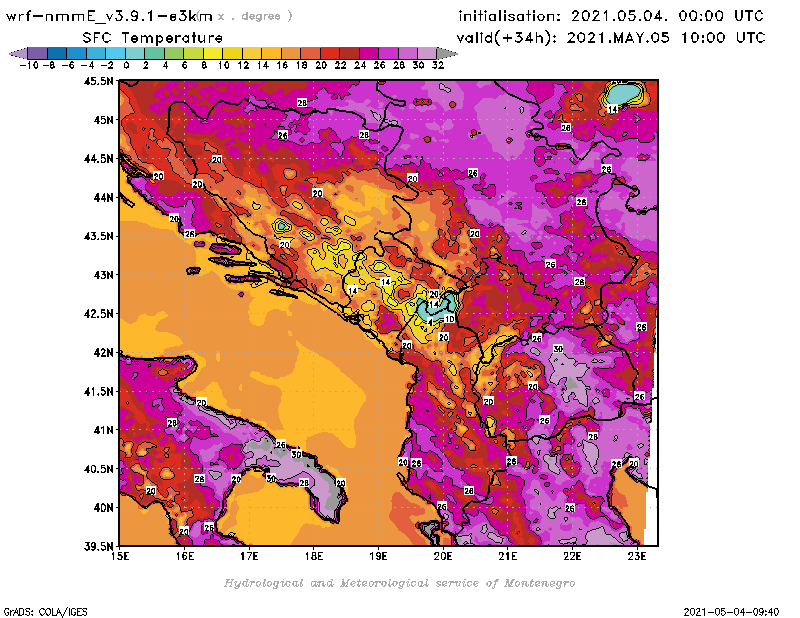The width and height of the screenshot is (800, 618).
Task: Pick the blue swatch between -6 and -4
Action: pyautogui.click(x=77, y=53)
